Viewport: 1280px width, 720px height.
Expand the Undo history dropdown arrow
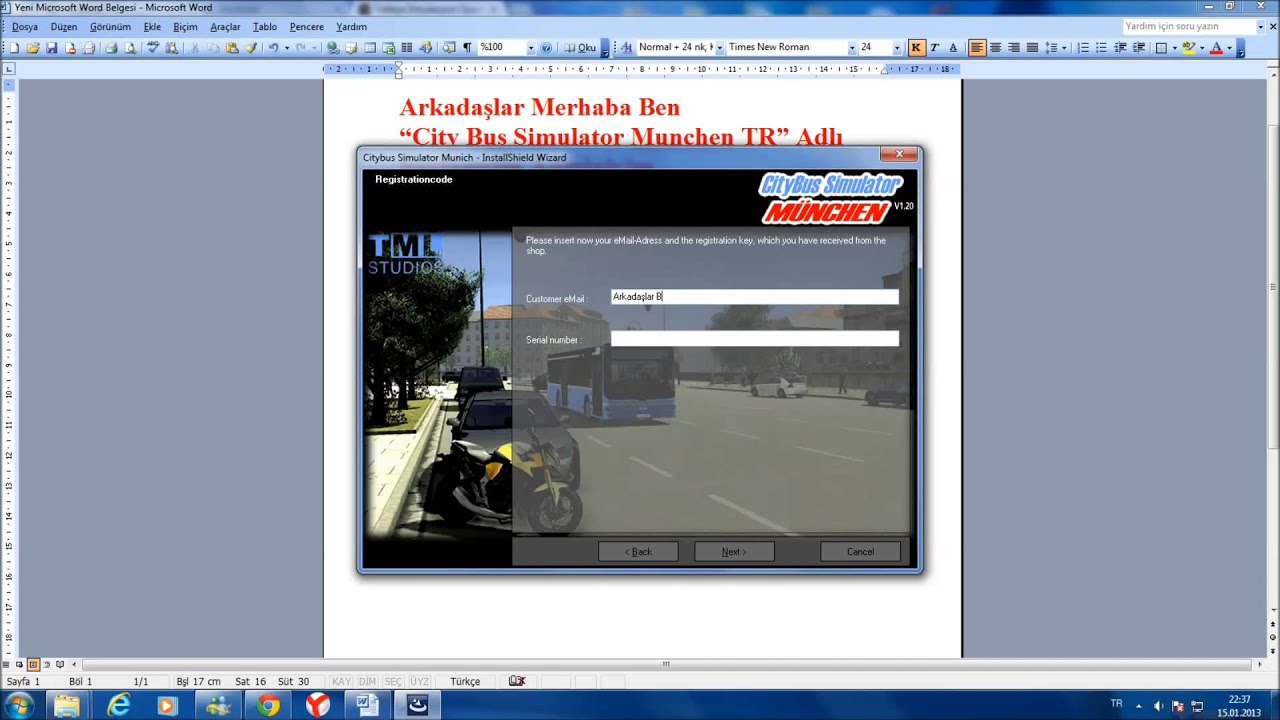coord(286,47)
